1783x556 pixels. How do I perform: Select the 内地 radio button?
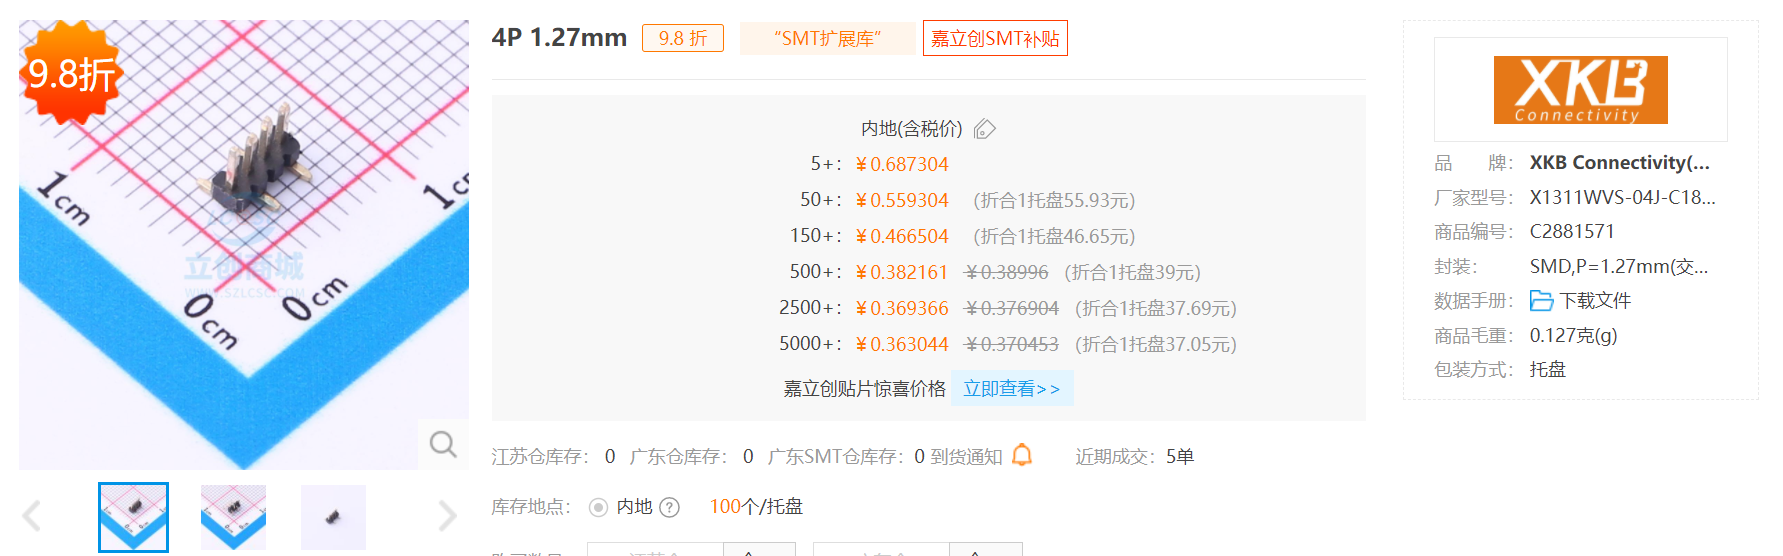tap(598, 507)
